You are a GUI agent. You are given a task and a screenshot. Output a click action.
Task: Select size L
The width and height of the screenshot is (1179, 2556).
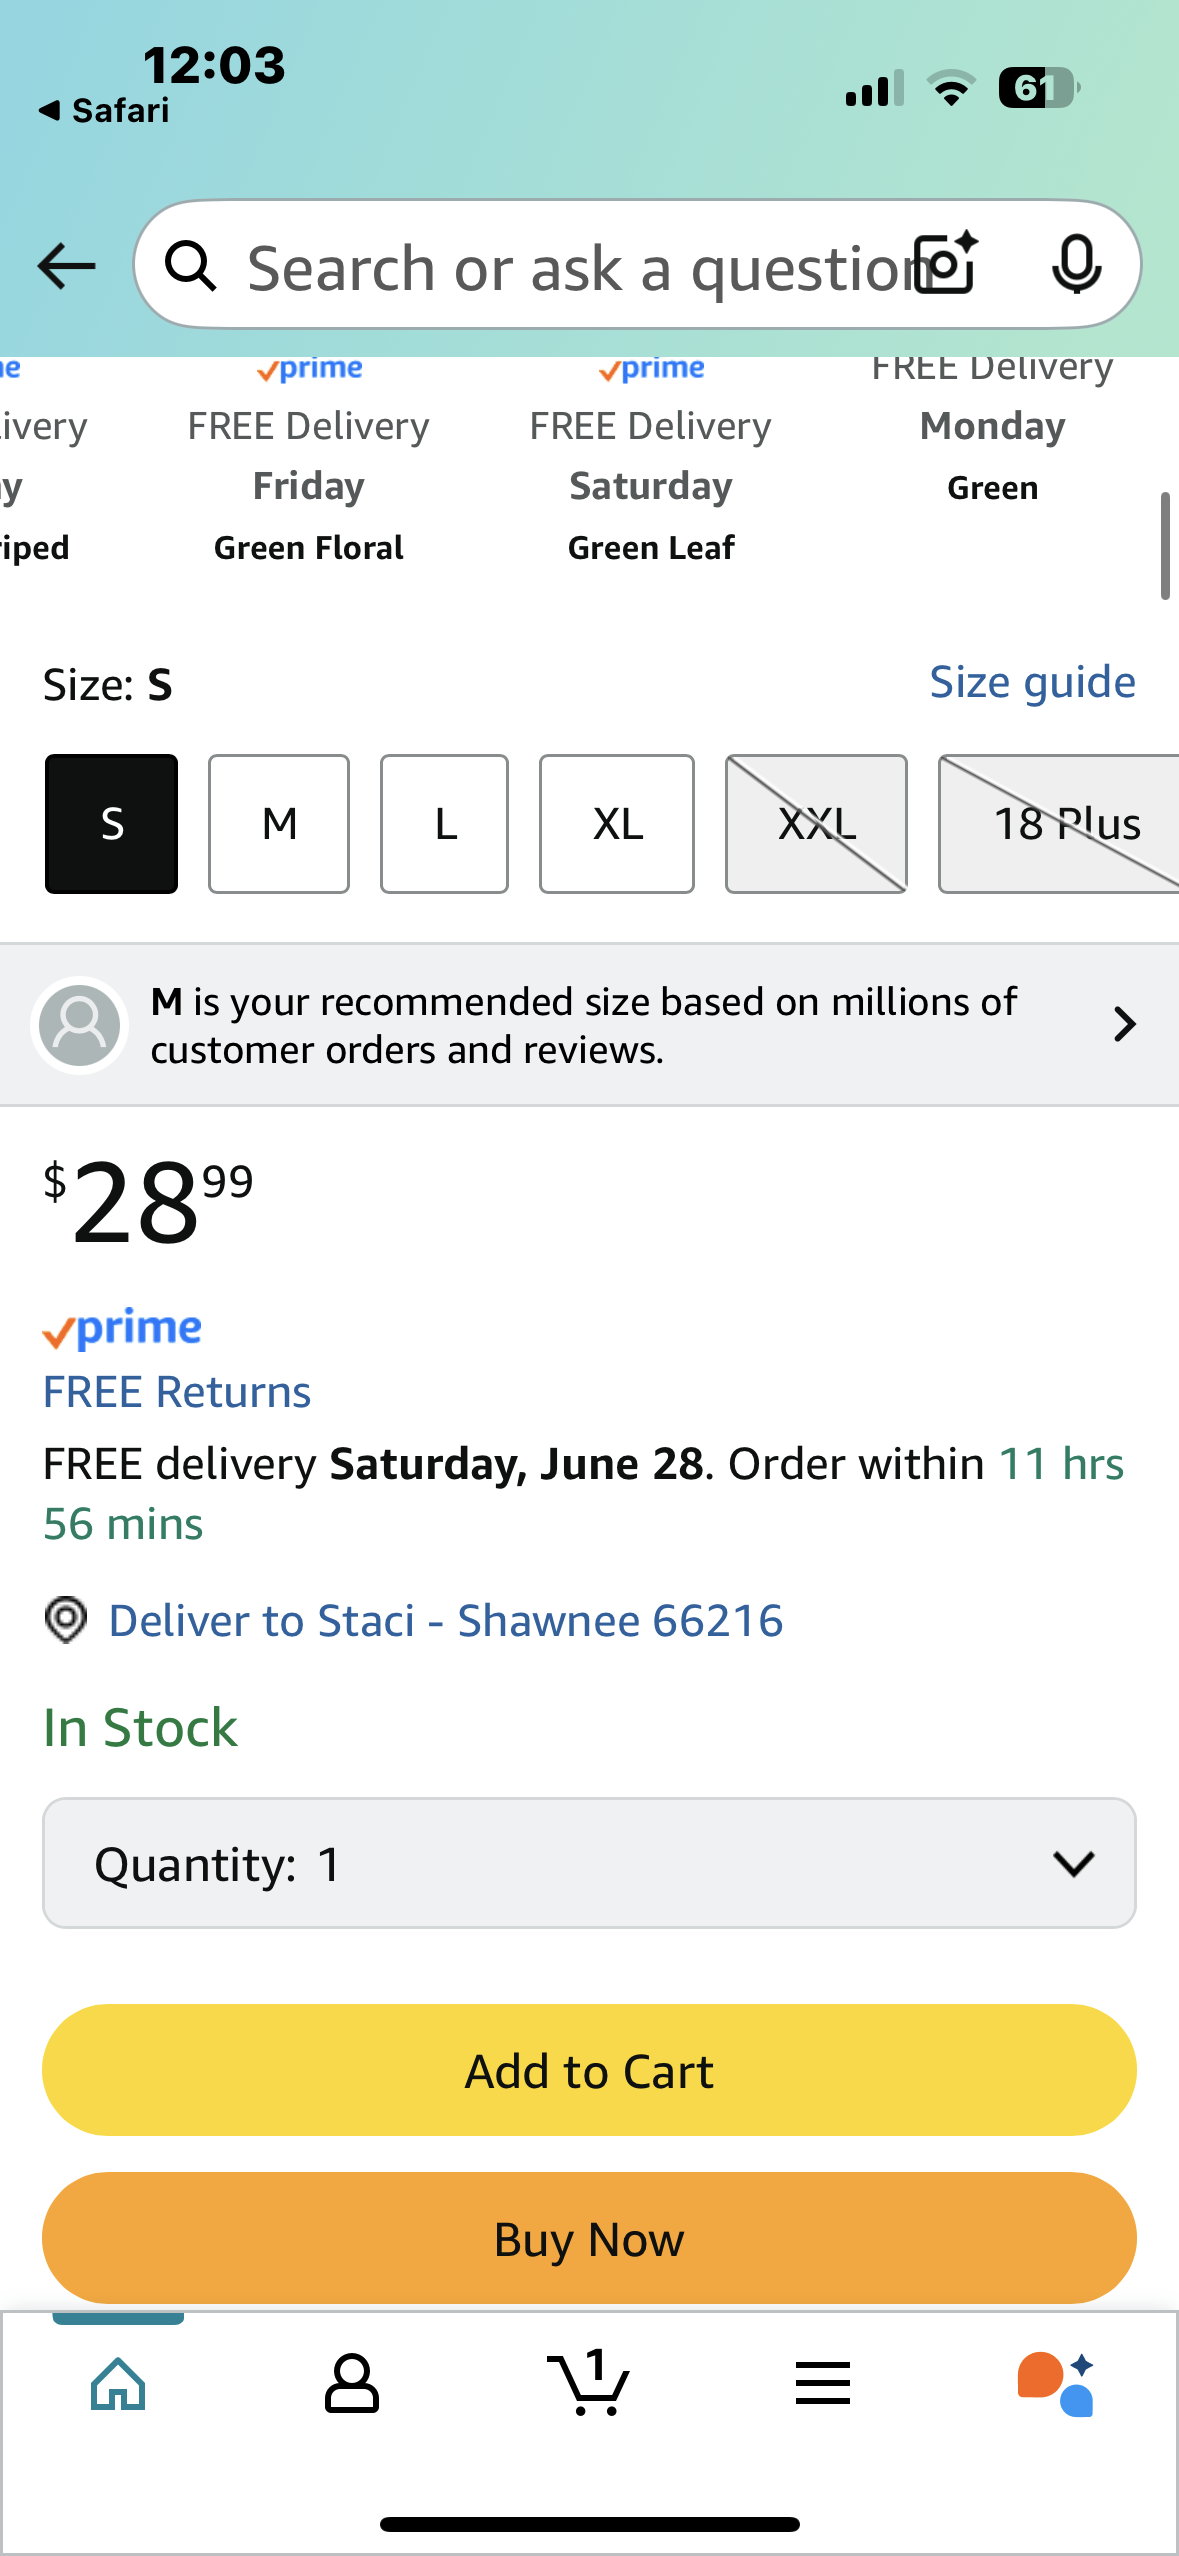coord(445,824)
